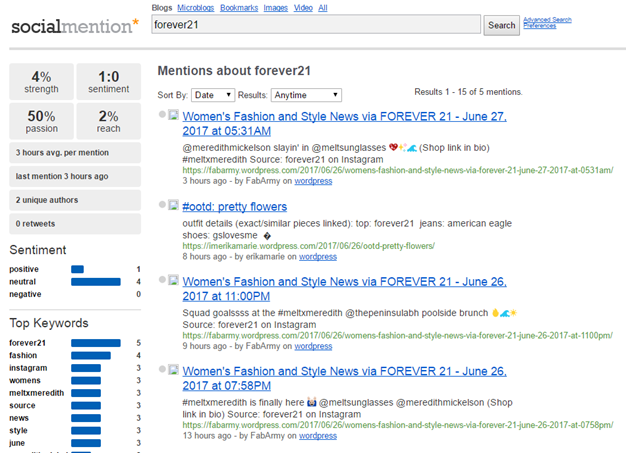Click the positive sentiment bar

point(77,269)
